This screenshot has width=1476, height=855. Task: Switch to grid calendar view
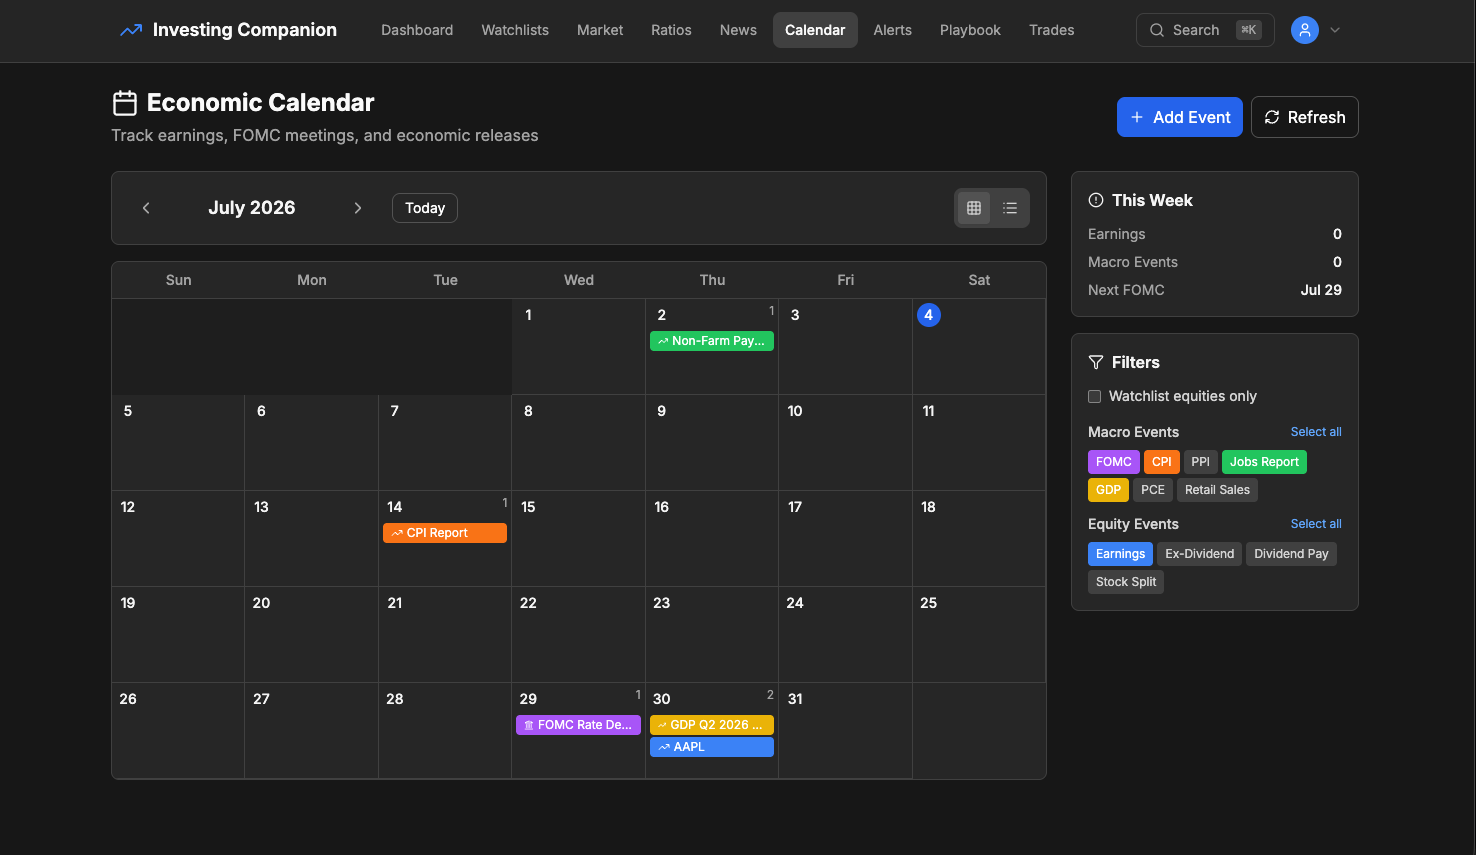point(974,208)
